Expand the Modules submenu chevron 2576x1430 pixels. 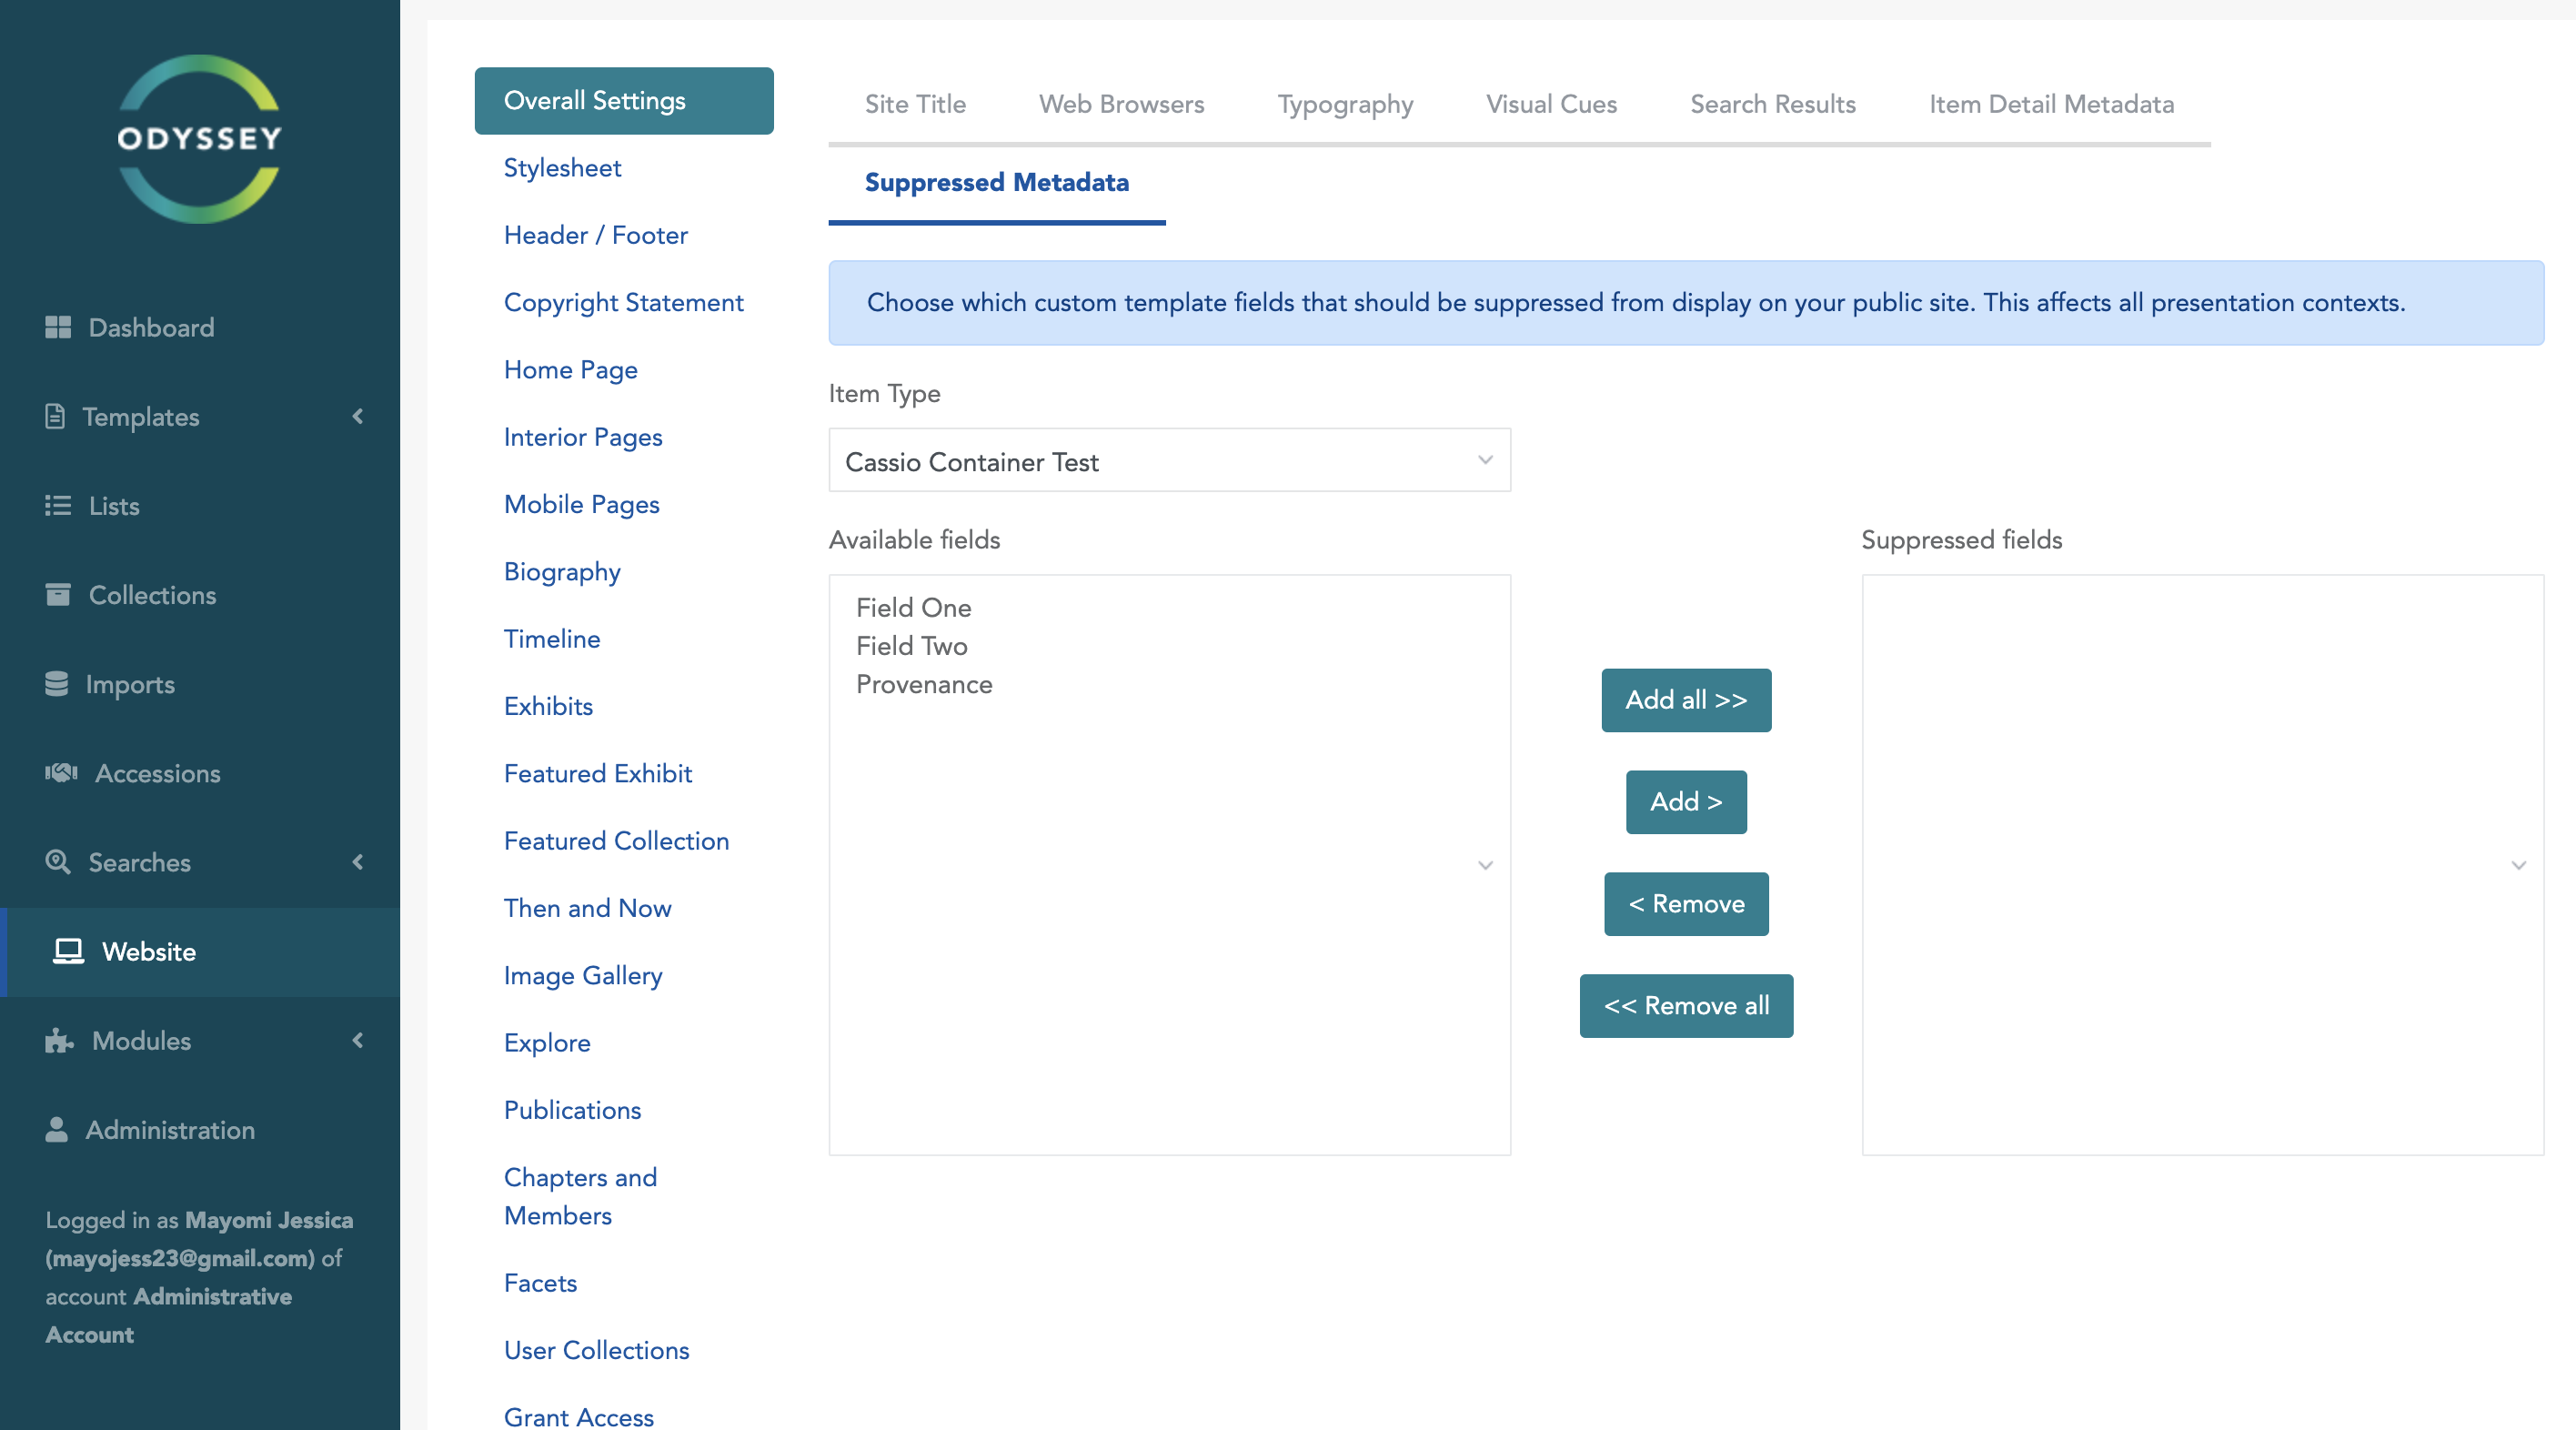358,1040
